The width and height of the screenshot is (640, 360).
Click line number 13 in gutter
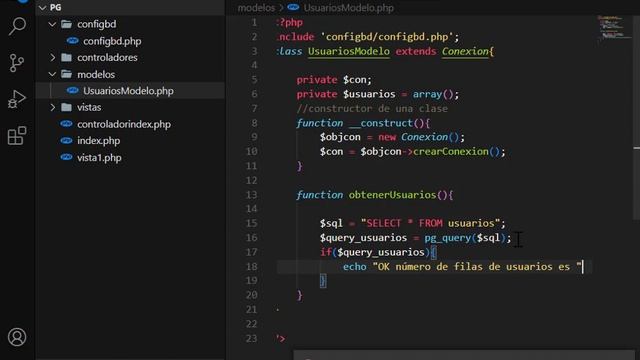(252, 195)
